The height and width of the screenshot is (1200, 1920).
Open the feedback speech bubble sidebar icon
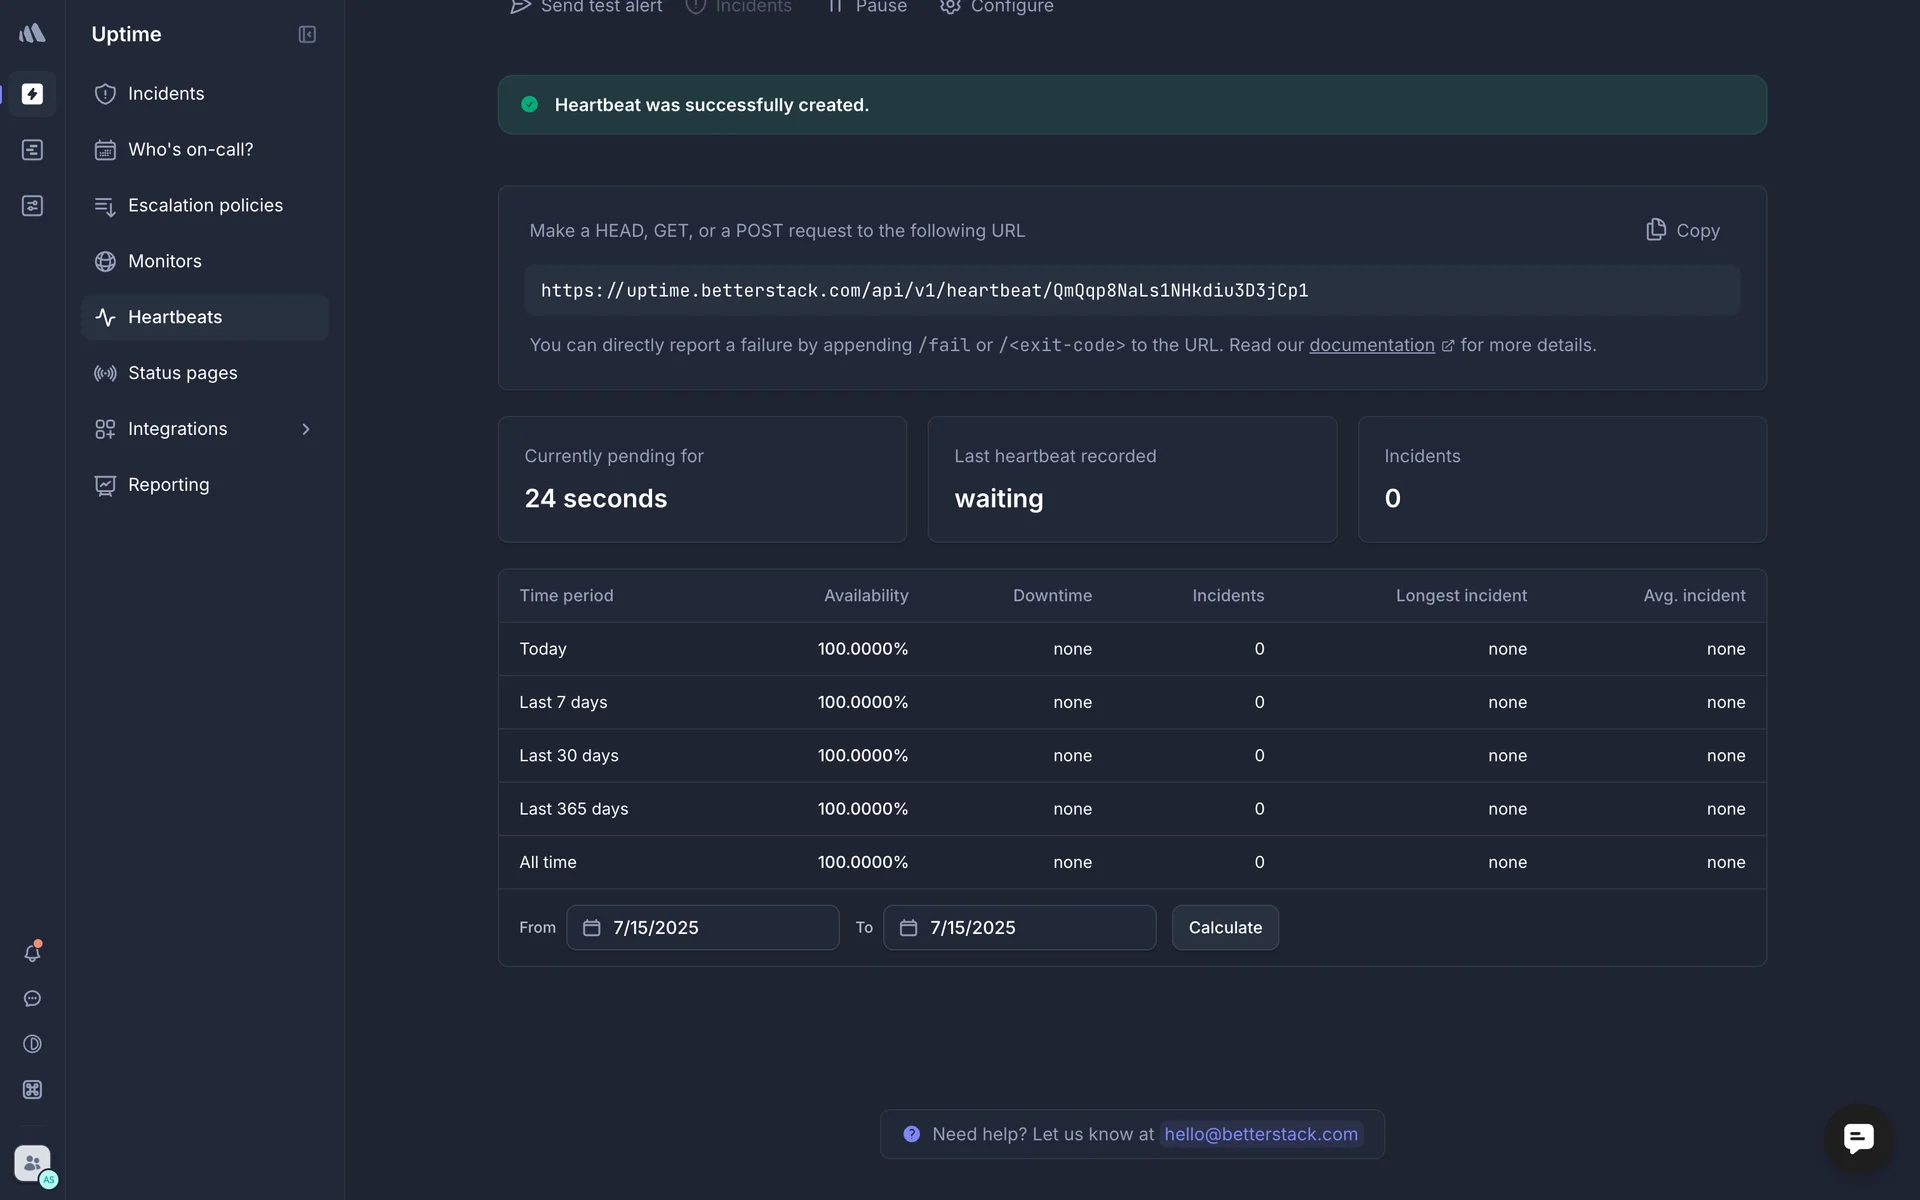pyautogui.click(x=32, y=999)
